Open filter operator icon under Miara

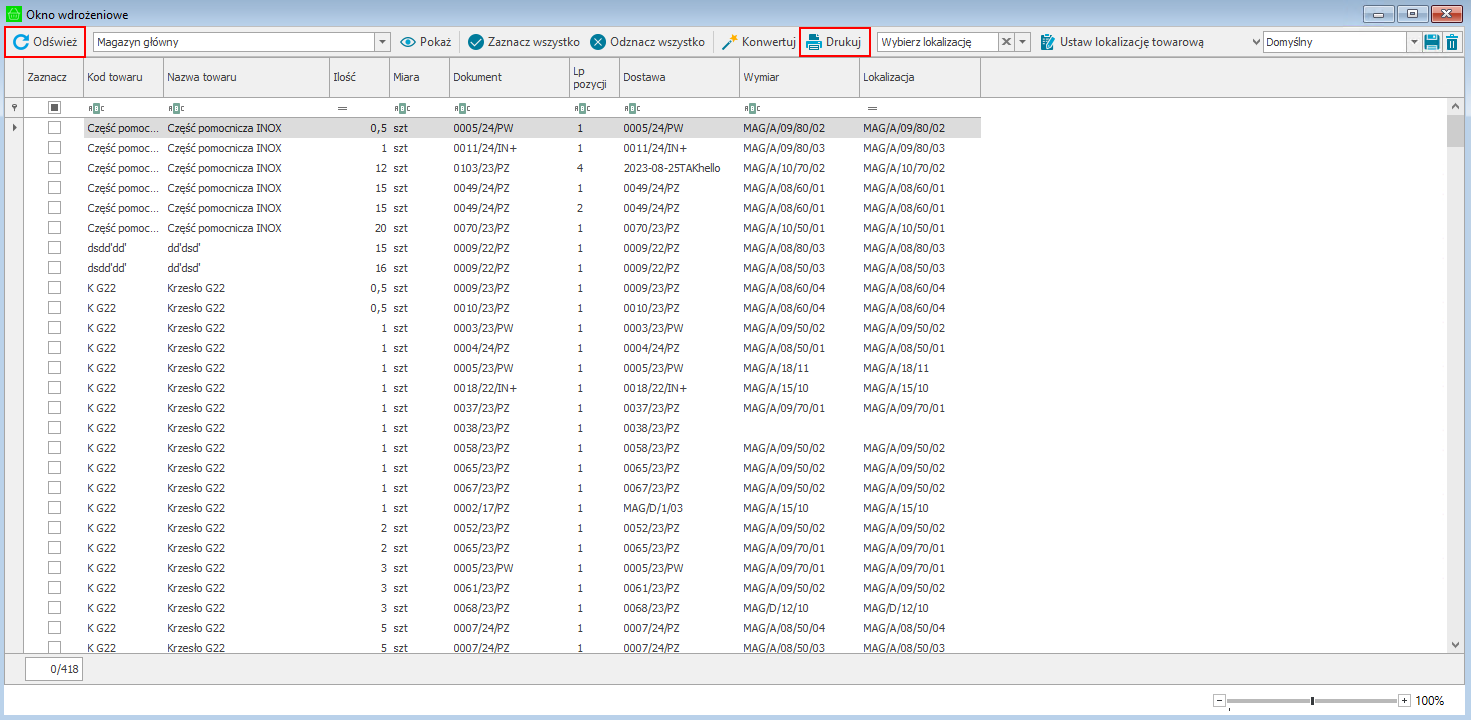tap(402, 107)
